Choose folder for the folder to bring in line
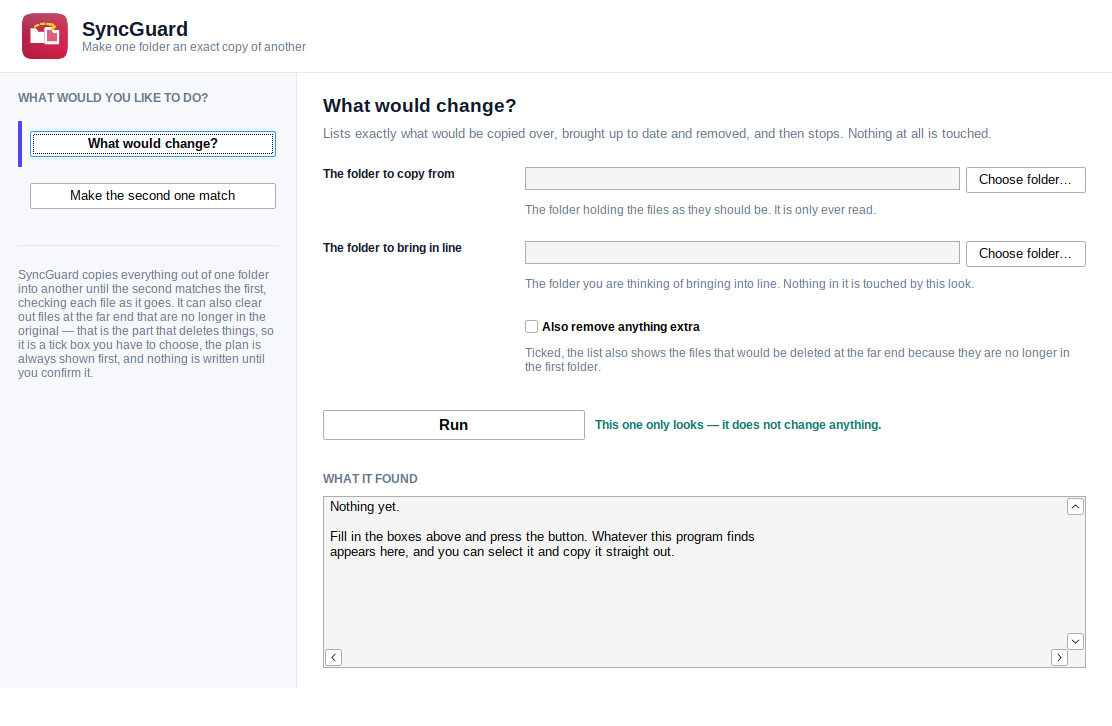Image resolution: width=1112 pixels, height=726 pixels. pos(1025,253)
